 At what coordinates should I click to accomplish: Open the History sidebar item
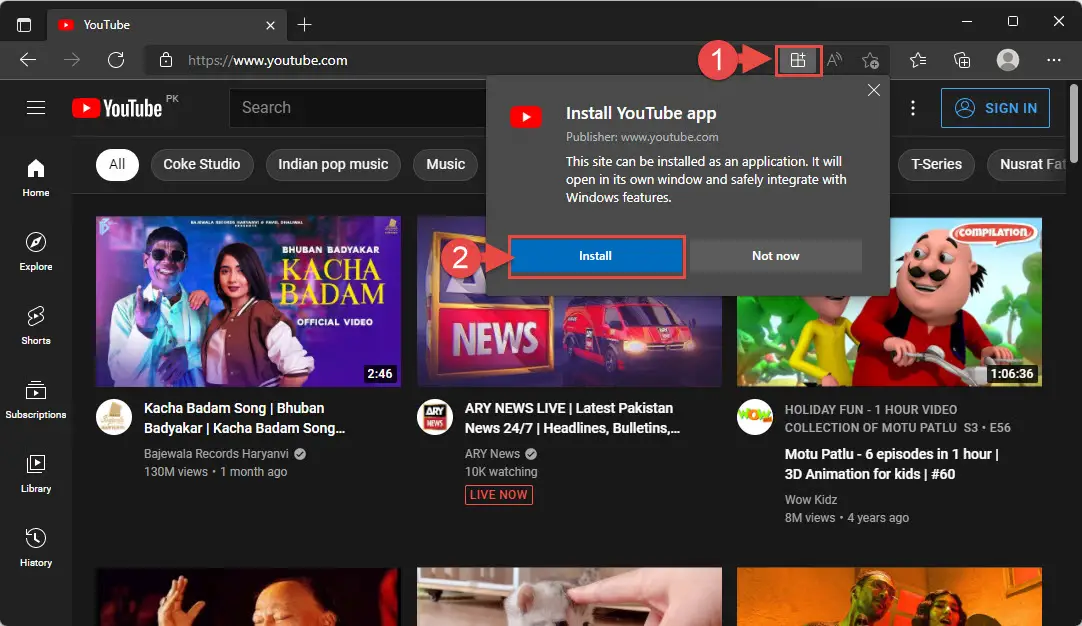36,547
